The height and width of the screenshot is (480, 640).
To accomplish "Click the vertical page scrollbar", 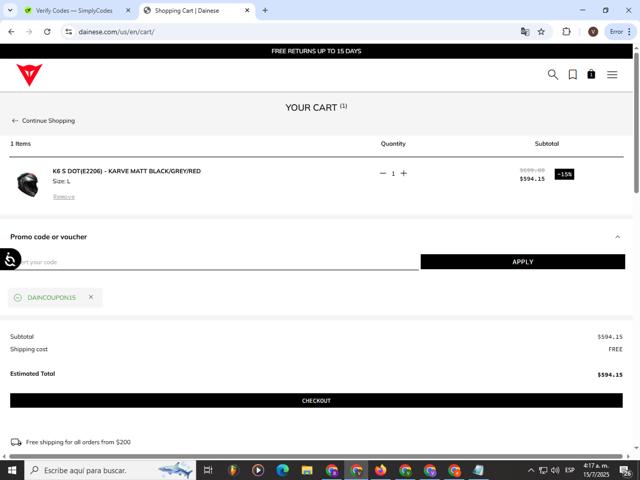I will click(636, 122).
